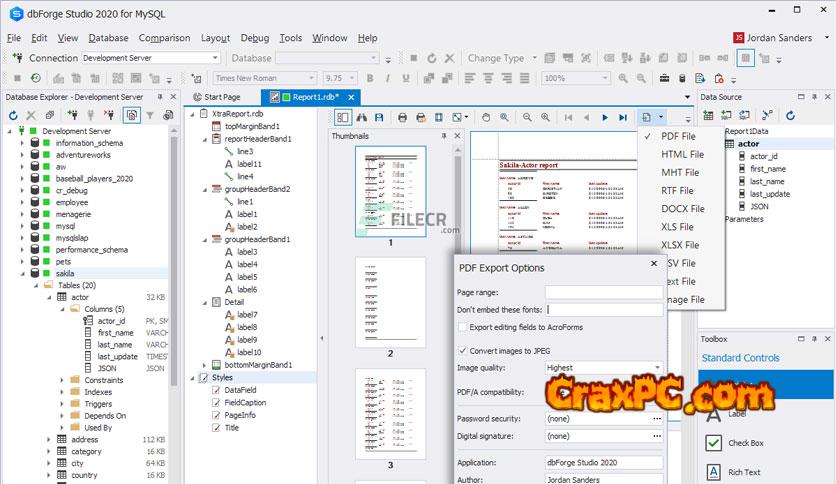Image resolution: width=836 pixels, height=484 pixels.
Task: Click the Bold formatting button
Action: point(370,78)
